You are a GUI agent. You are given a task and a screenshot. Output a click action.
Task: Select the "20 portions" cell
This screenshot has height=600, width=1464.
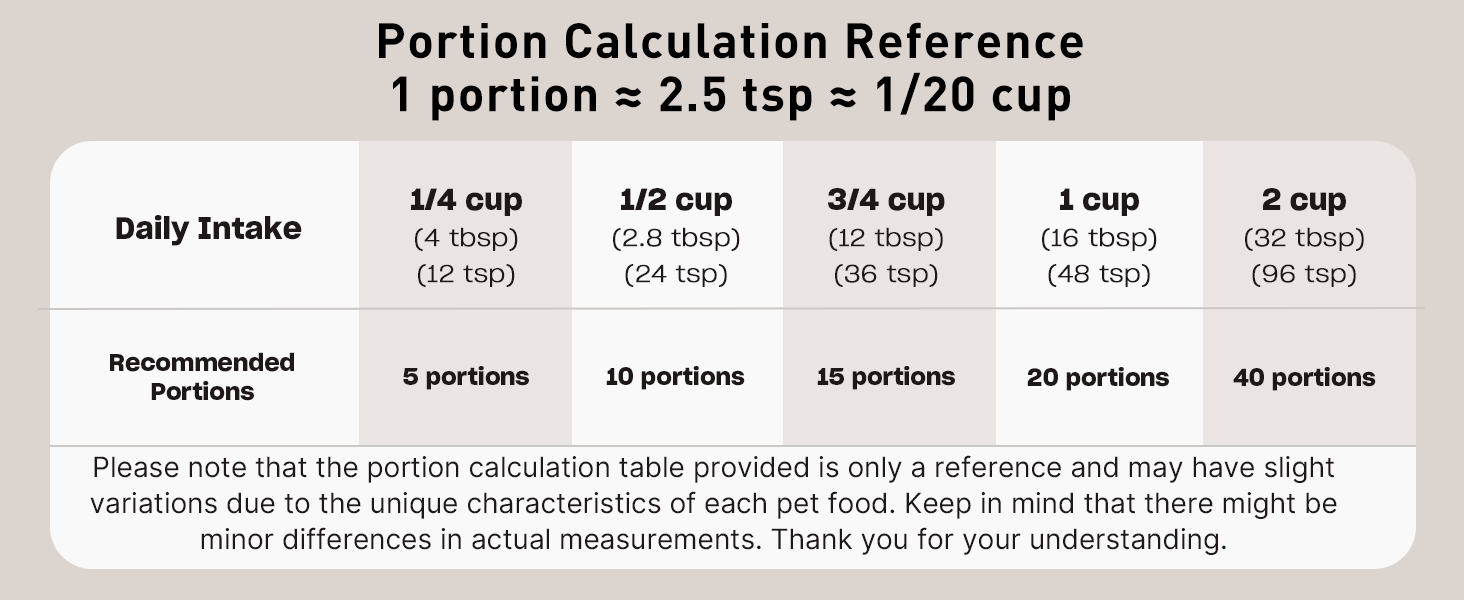(1098, 378)
